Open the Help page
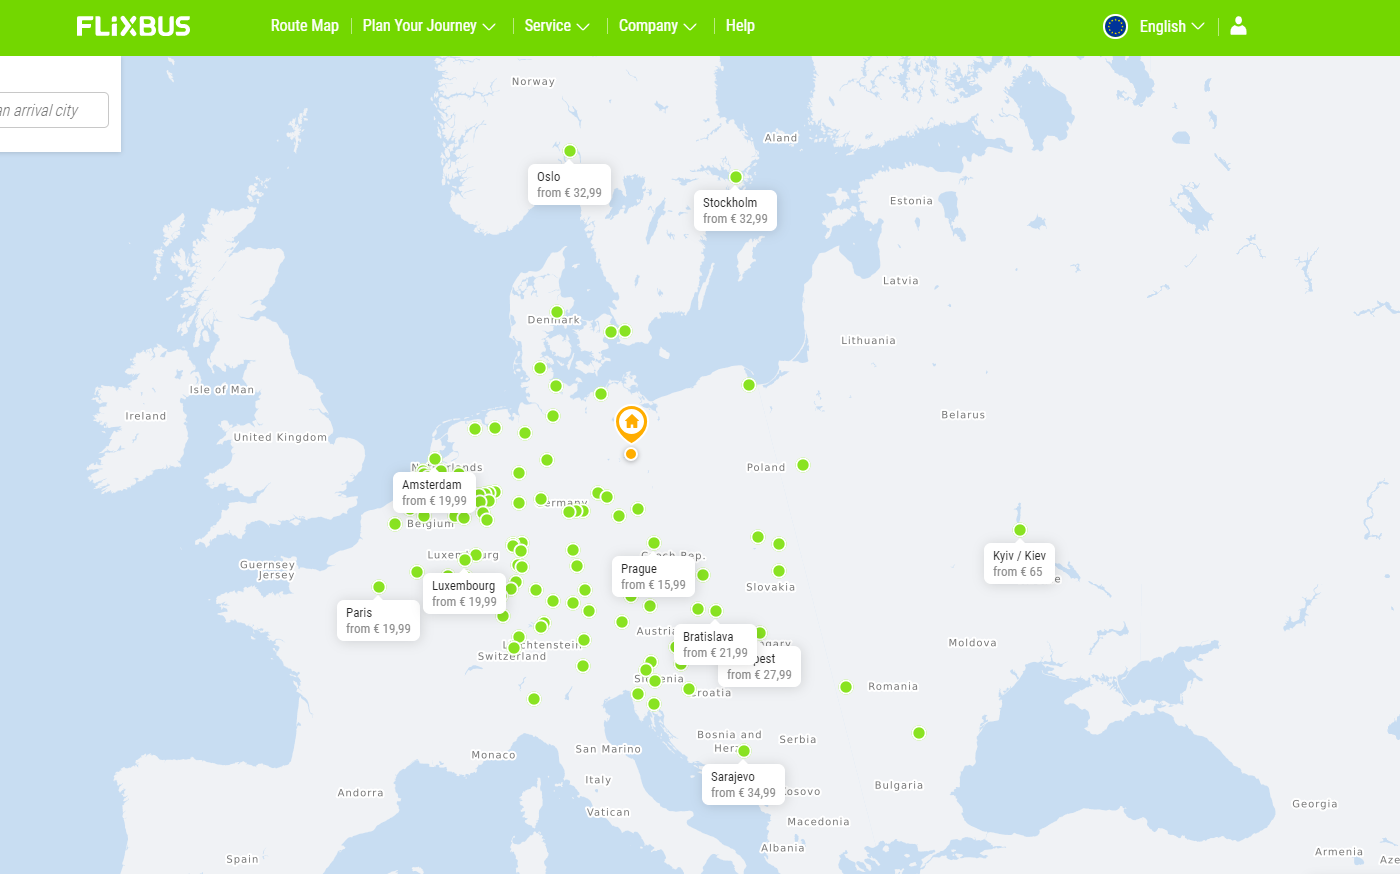The image size is (1400, 874). 740,26
